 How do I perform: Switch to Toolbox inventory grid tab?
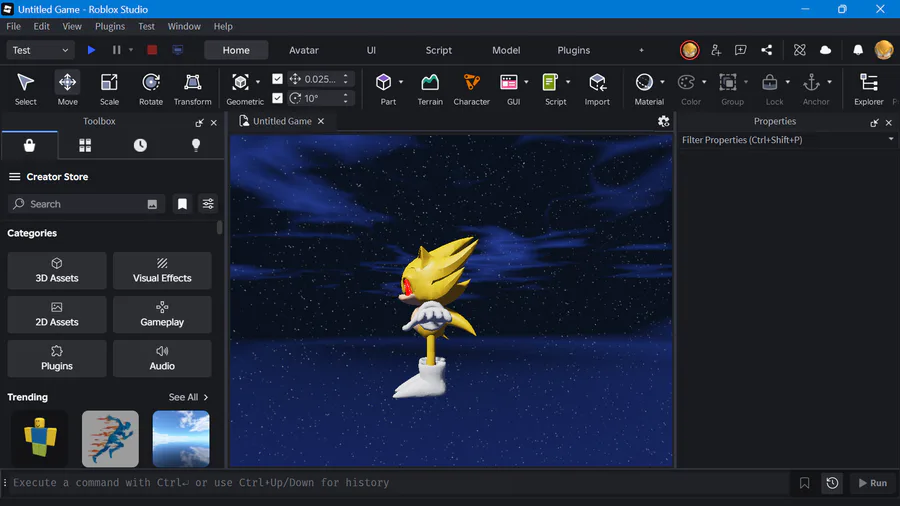pos(85,145)
